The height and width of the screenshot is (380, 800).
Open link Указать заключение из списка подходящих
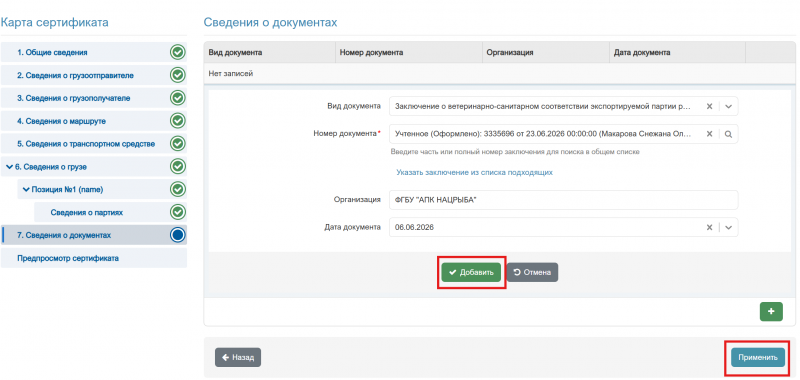tap(474, 172)
